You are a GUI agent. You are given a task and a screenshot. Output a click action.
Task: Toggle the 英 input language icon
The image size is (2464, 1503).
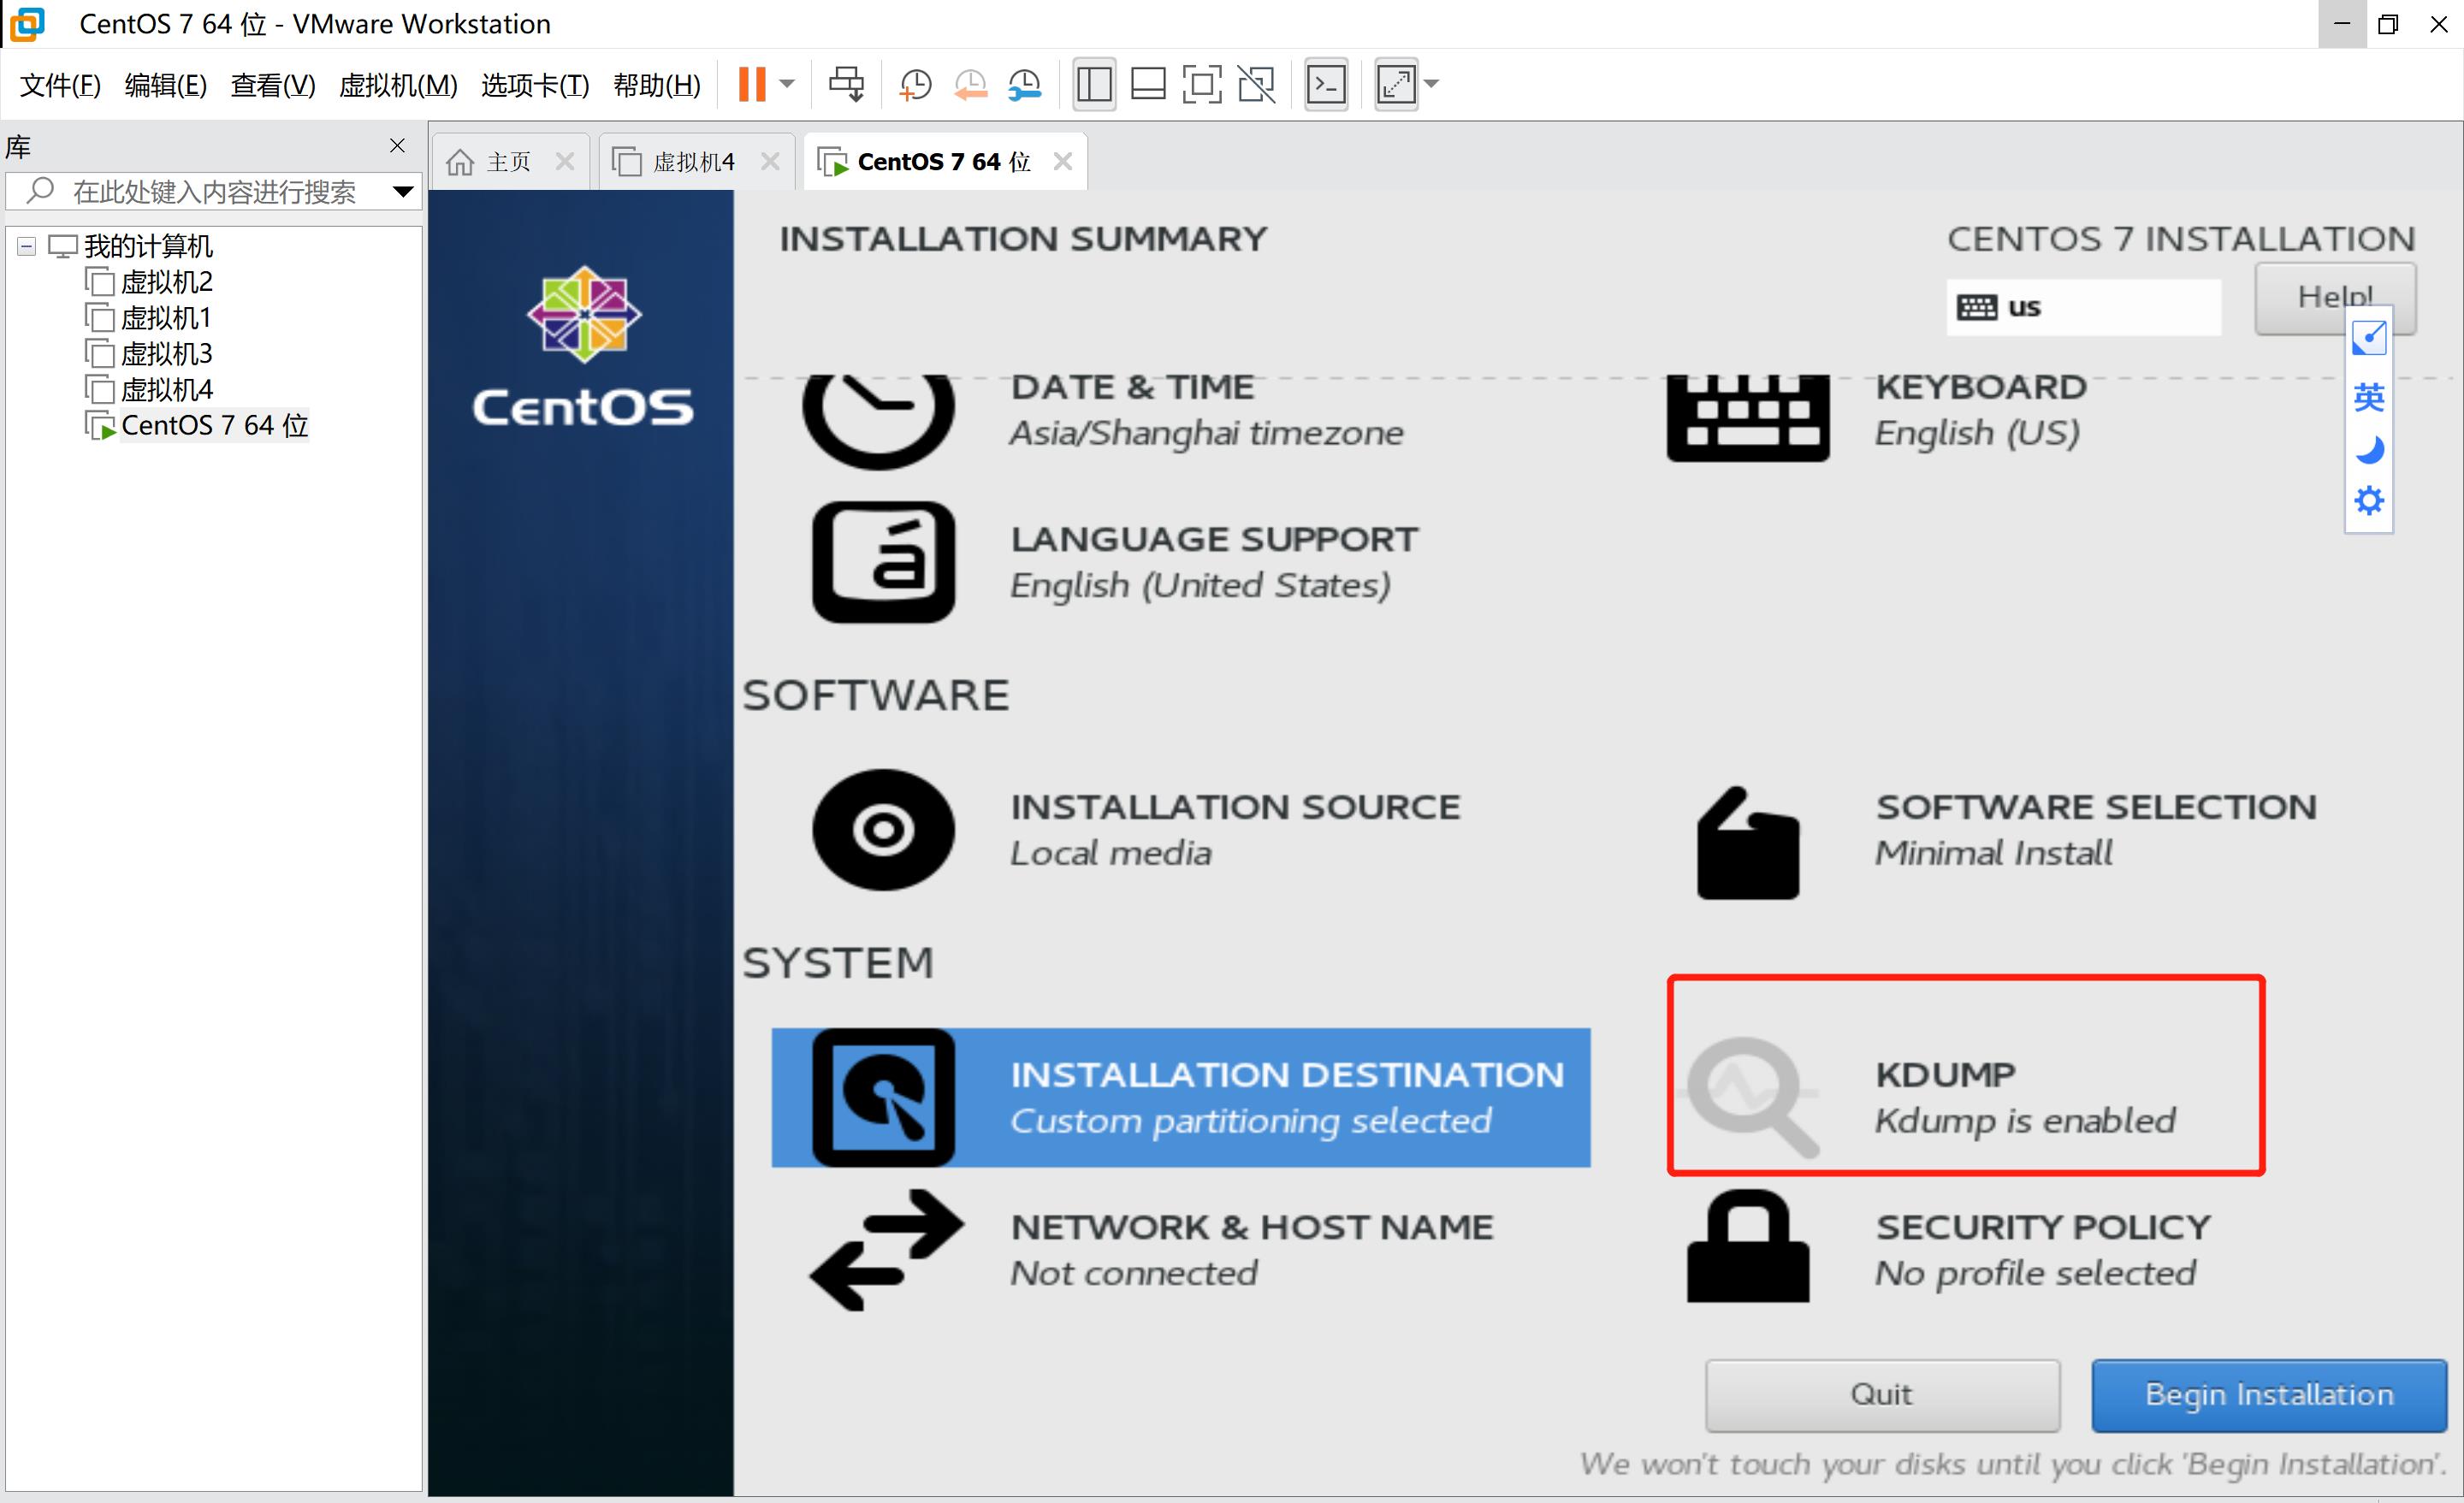2369,398
